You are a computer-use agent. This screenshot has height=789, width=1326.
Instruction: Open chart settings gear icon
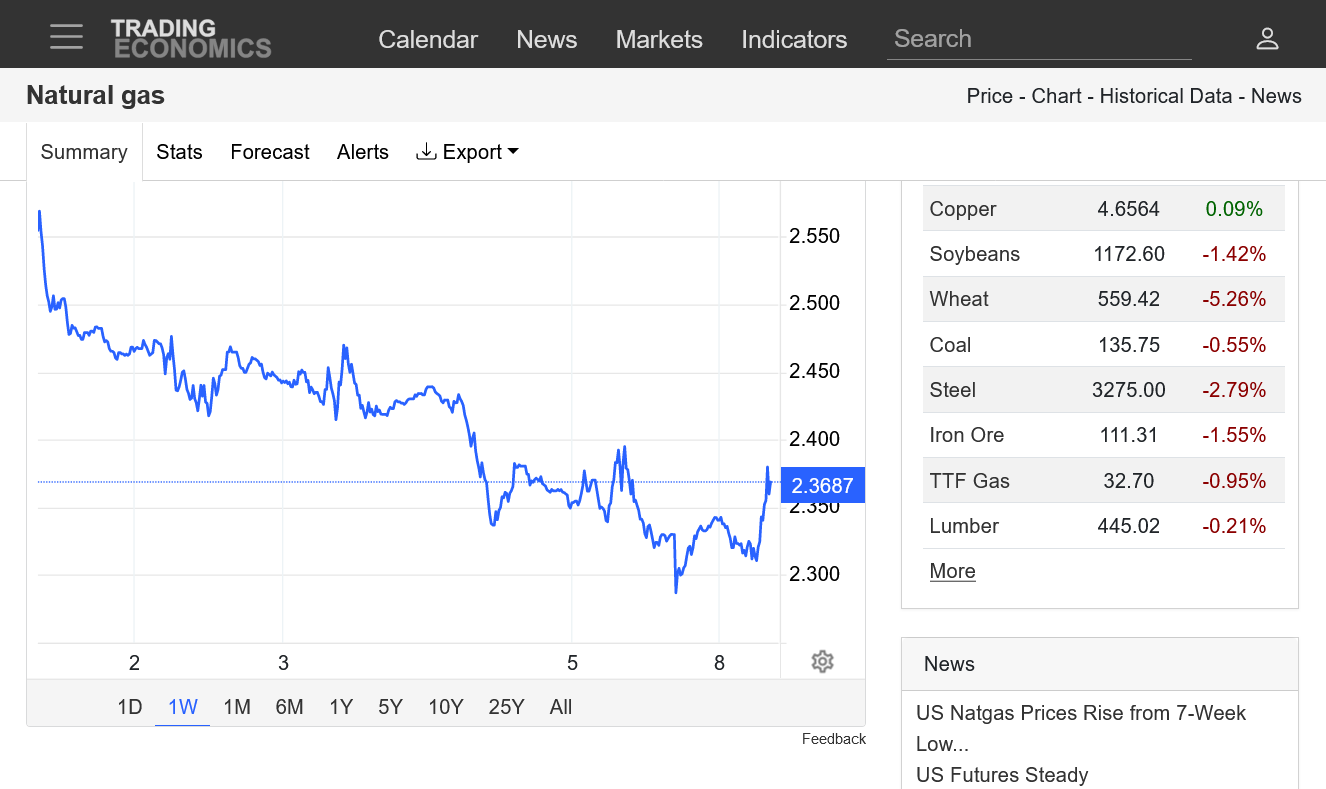tap(822, 661)
